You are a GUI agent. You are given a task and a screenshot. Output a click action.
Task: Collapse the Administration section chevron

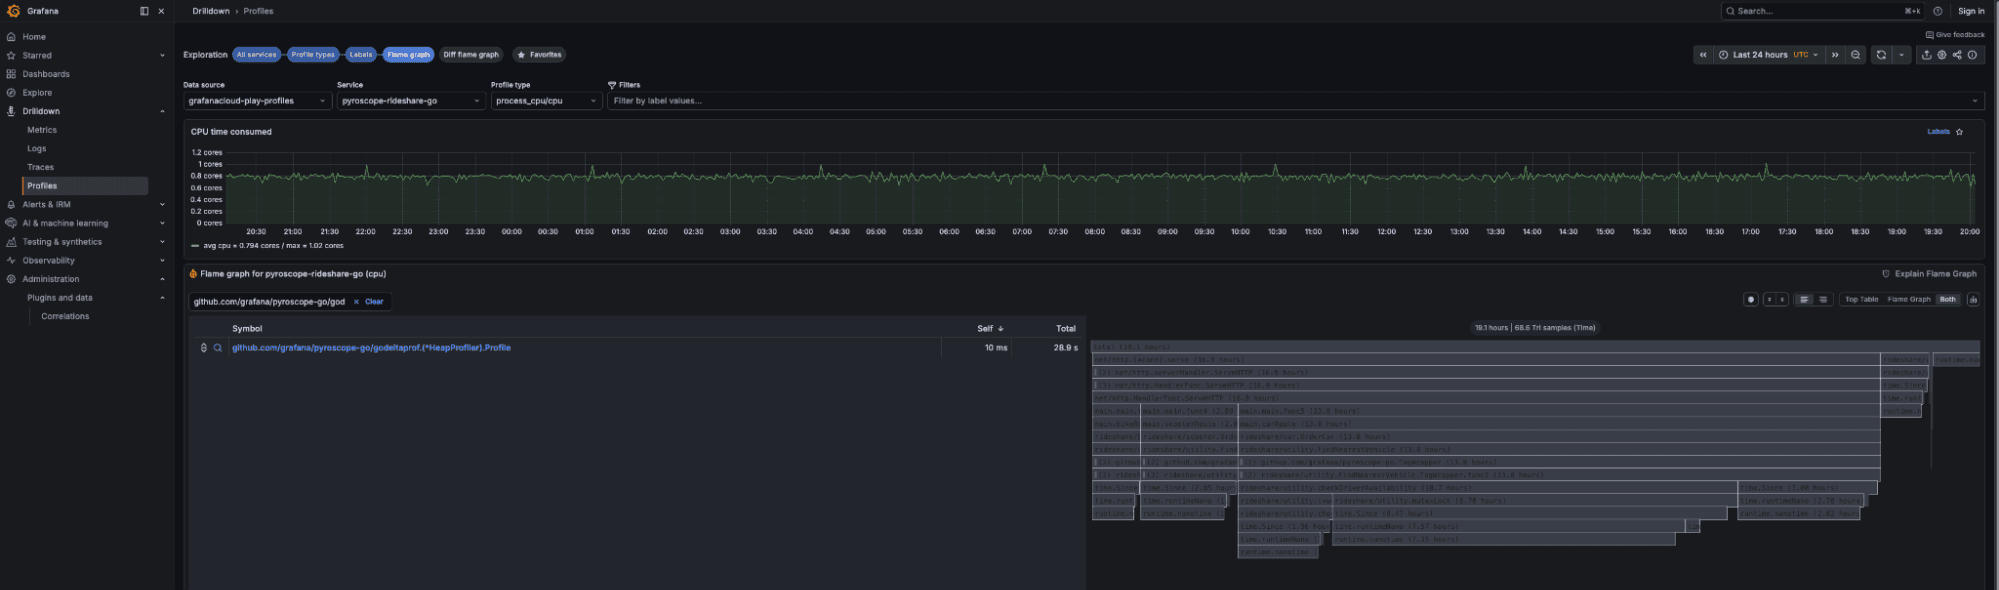click(x=162, y=279)
